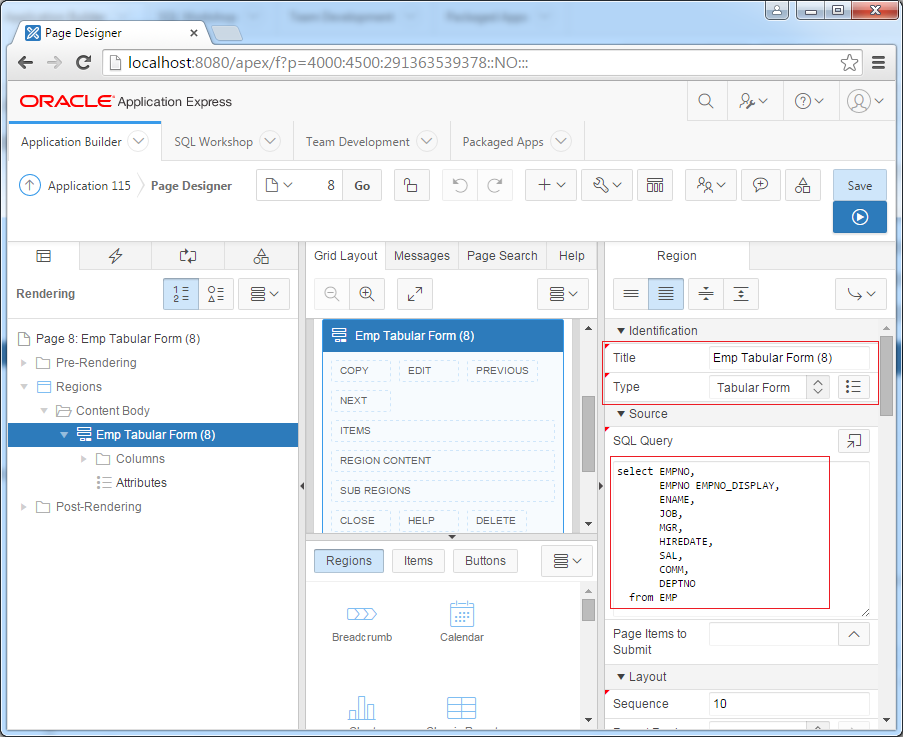
Task: Collapse the Source section
Action: (621, 414)
